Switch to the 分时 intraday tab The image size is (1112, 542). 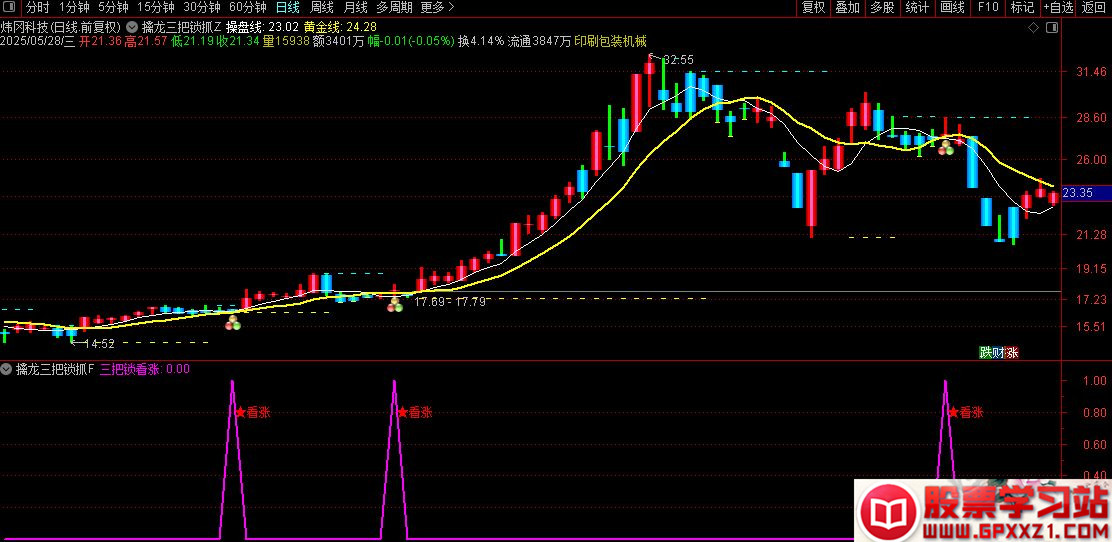(x=37, y=8)
